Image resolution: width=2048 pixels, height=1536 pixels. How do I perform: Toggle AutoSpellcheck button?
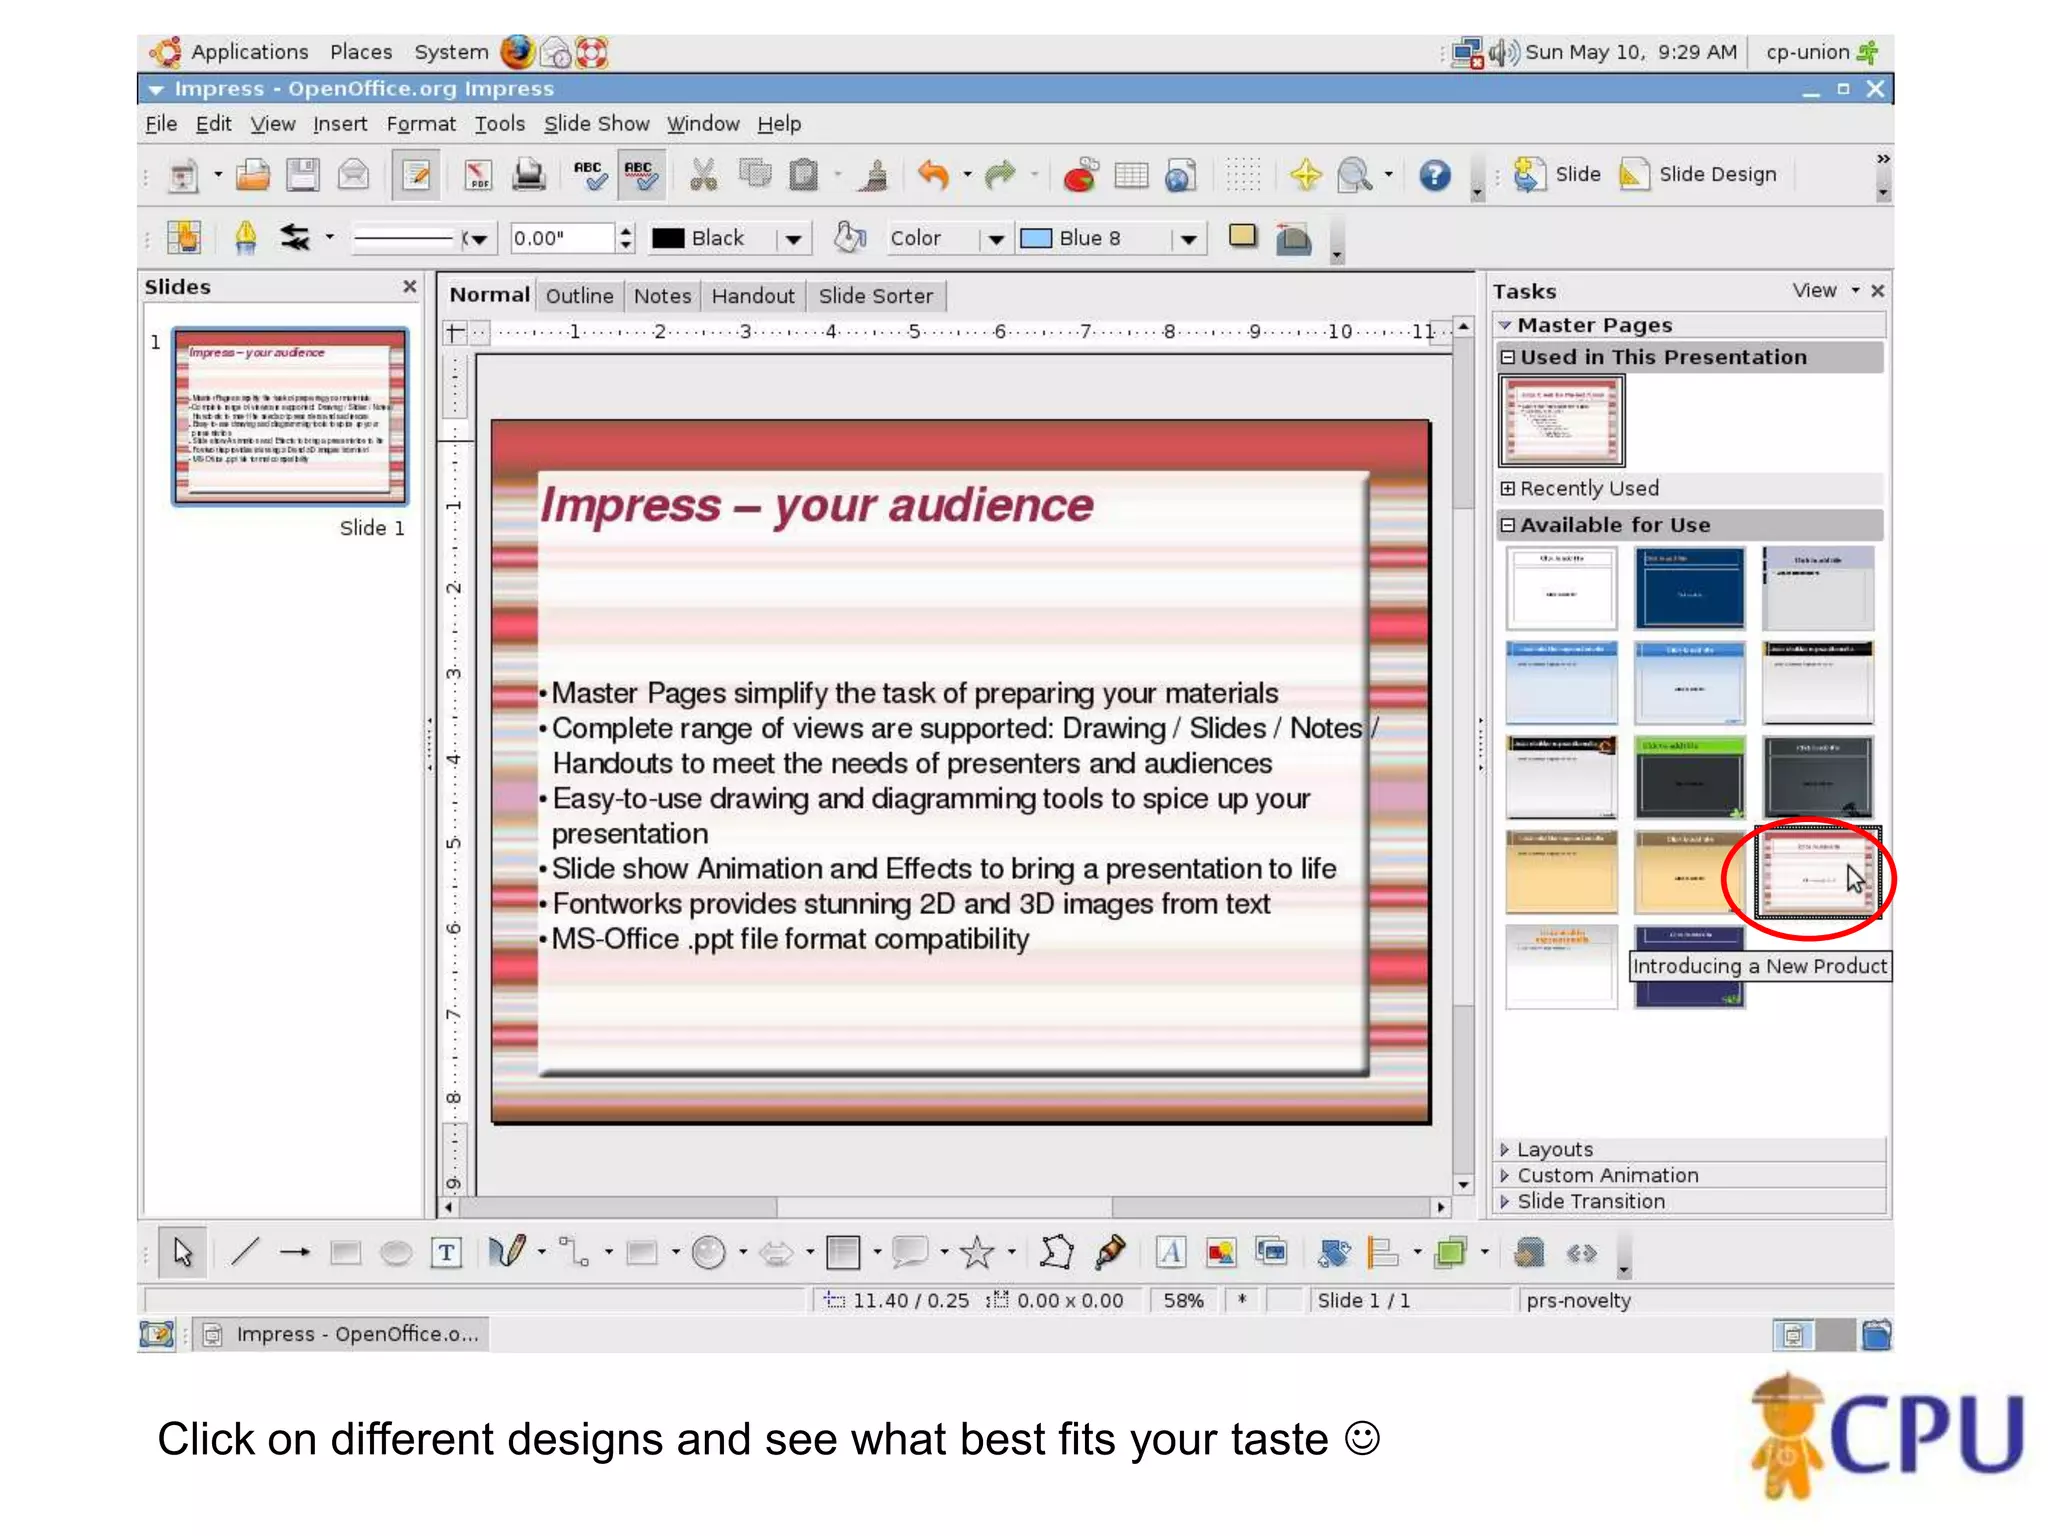[x=640, y=175]
